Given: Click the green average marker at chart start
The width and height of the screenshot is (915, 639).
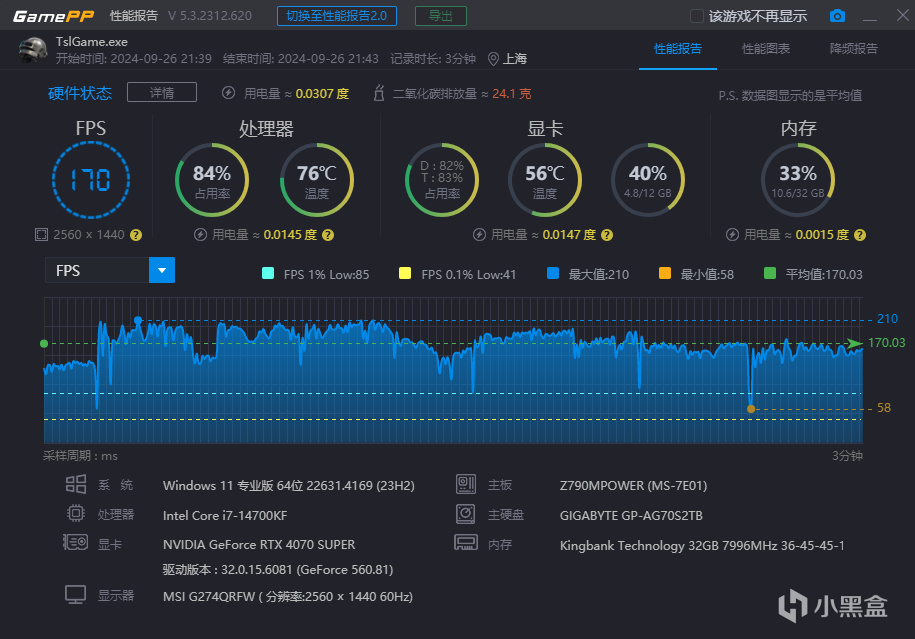Looking at the screenshot, I should (44, 344).
